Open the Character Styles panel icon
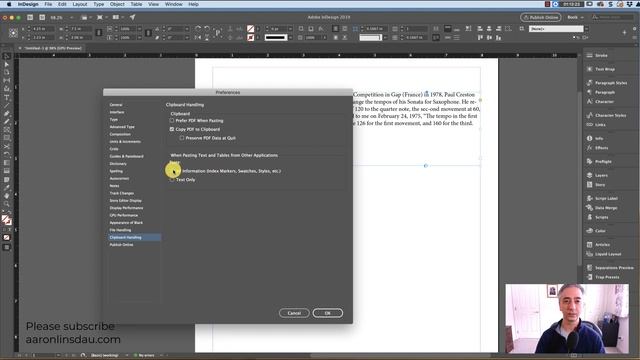 [x=589, y=115]
